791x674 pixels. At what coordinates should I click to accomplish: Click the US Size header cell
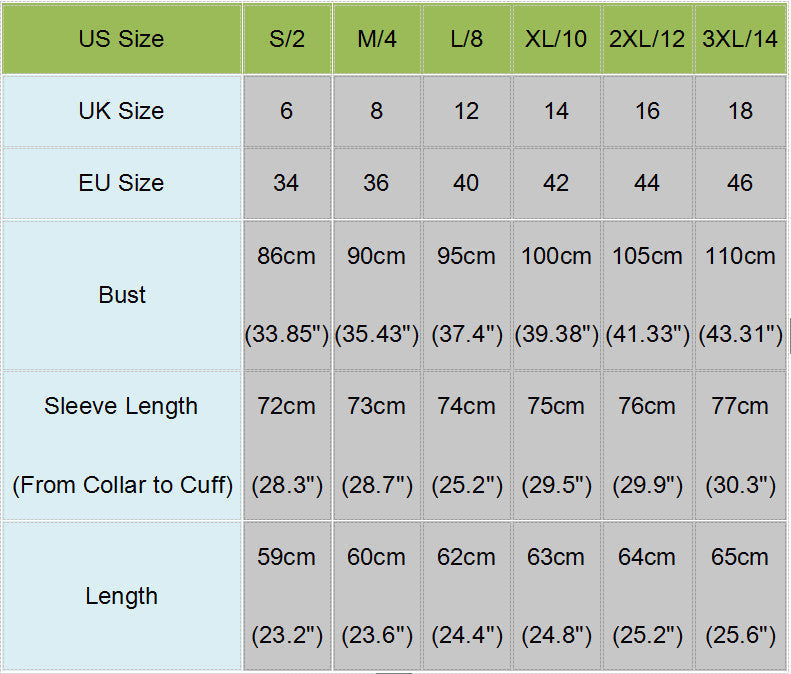[x=121, y=40]
